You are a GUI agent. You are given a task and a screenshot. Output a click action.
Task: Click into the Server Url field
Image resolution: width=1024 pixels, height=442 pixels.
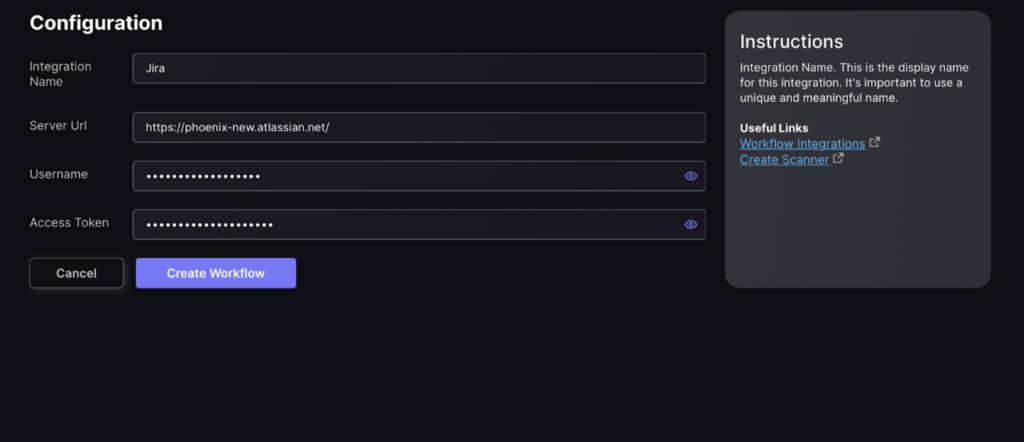coord(419,127)
